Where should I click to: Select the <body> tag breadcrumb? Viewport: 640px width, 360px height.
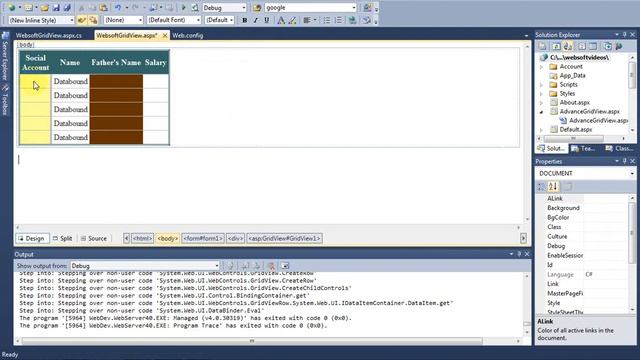click(x=167, y=238)
